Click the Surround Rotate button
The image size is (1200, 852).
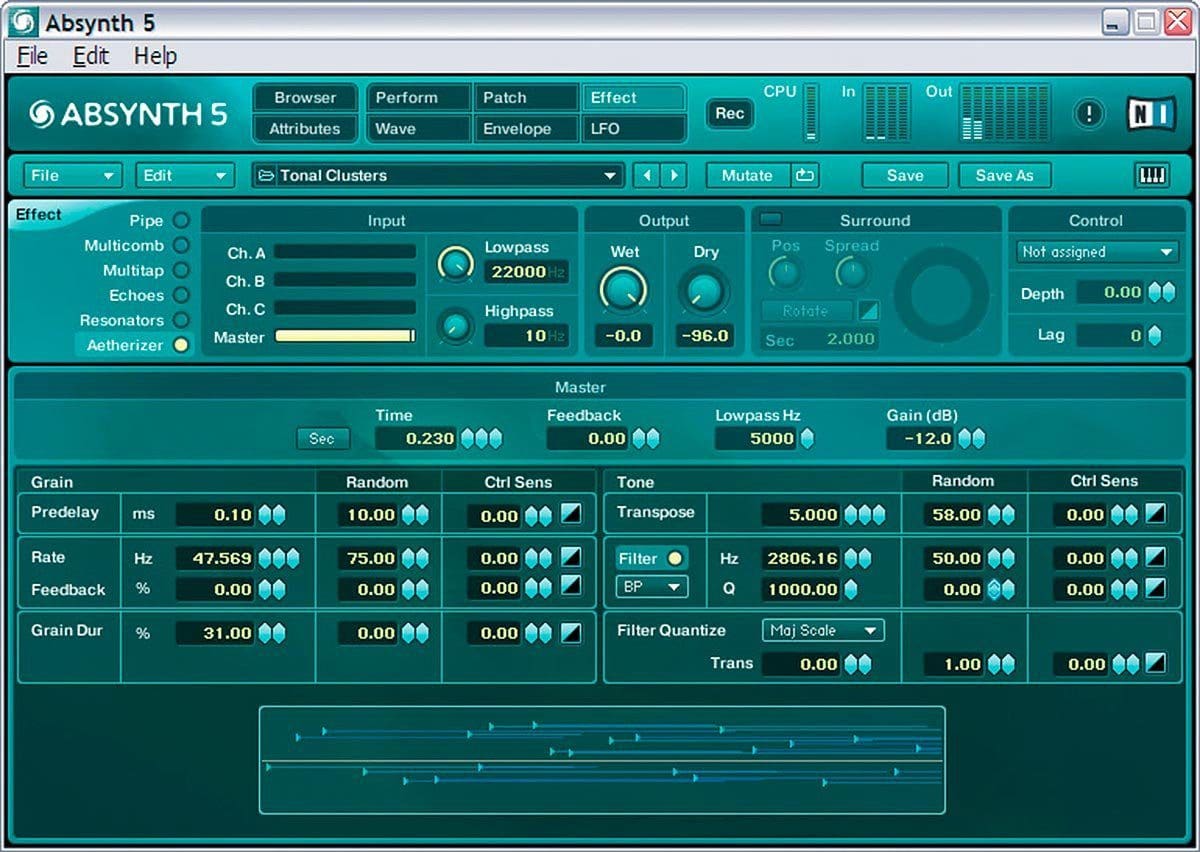pyautogui.click(x=807, y=311)
